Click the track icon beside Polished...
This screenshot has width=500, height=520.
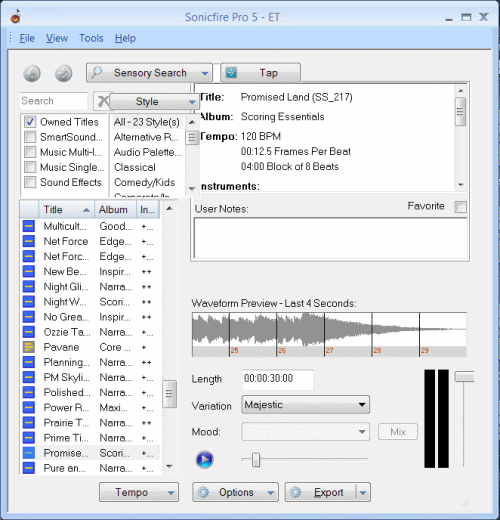[x=29, y=392]
